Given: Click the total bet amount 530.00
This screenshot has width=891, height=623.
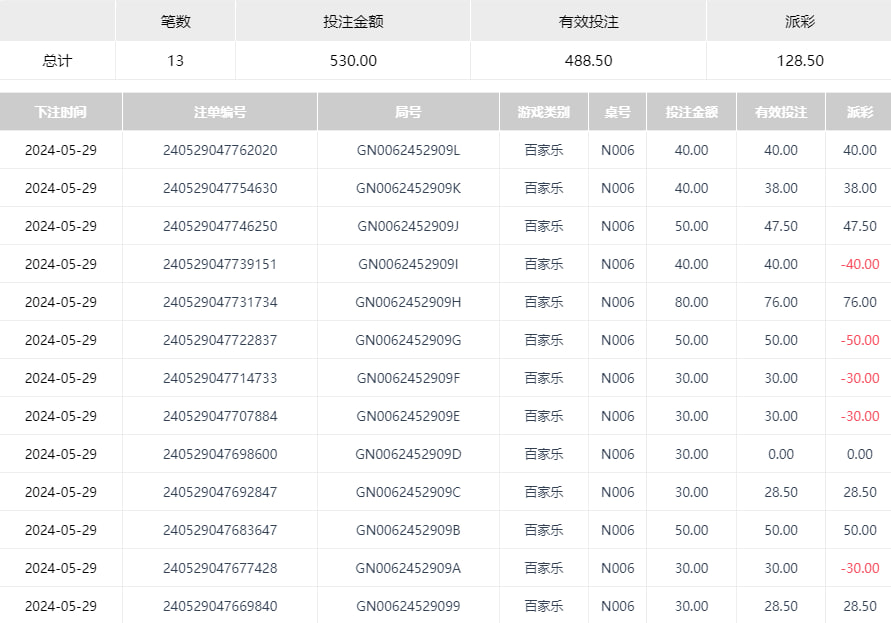Looking at the screenshot, I should [353, 60].
